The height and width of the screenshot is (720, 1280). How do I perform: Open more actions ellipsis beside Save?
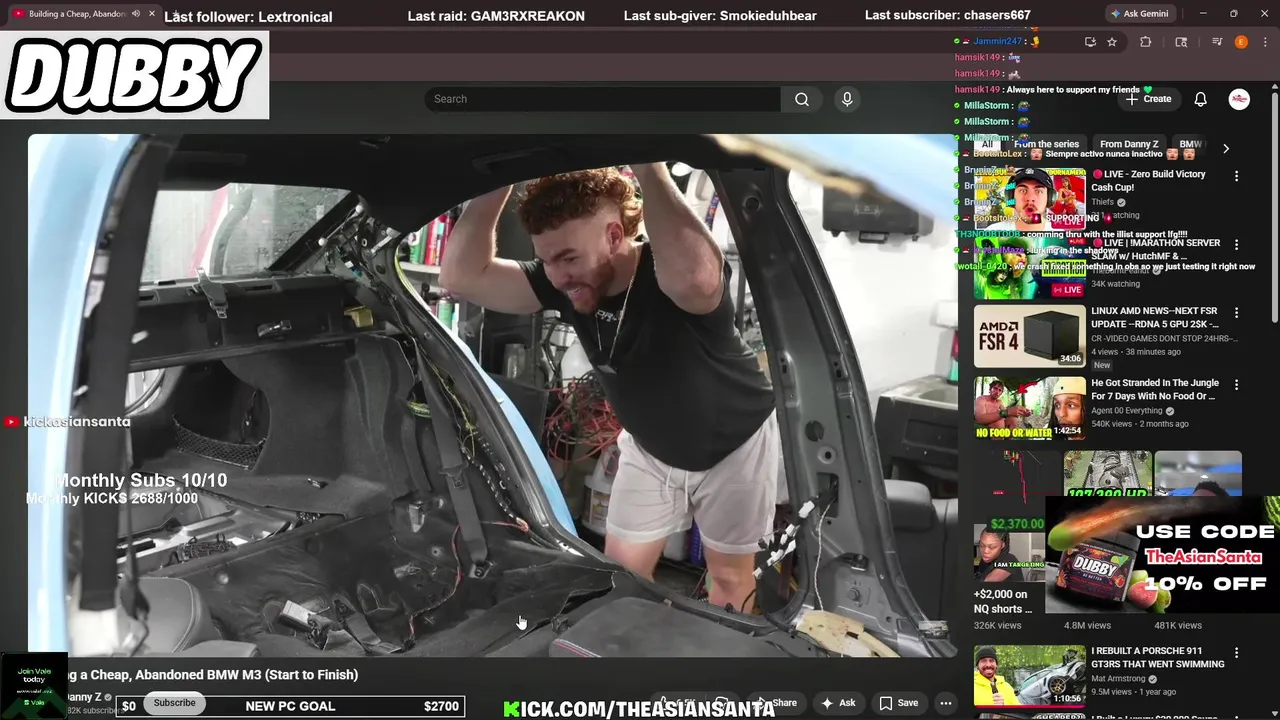(x=945, y=703)
